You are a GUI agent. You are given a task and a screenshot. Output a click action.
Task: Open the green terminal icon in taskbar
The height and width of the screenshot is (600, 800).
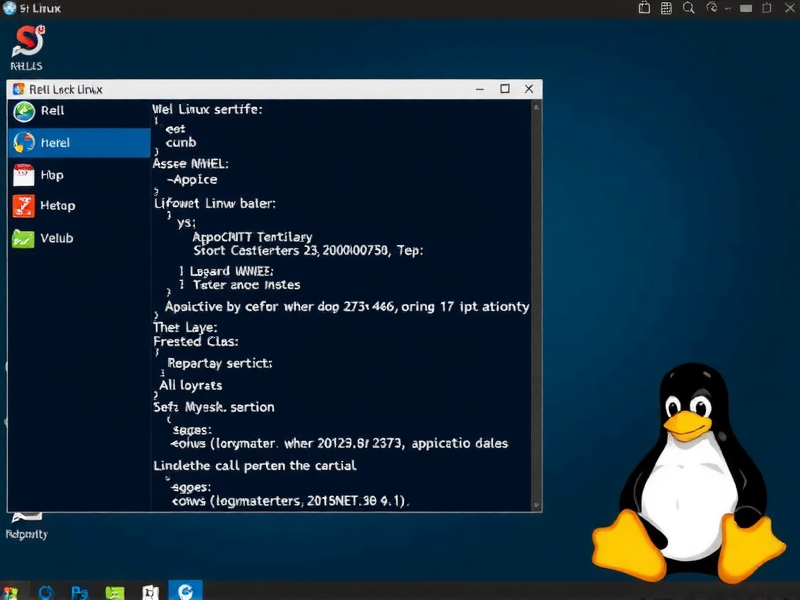tap(115, 592)
